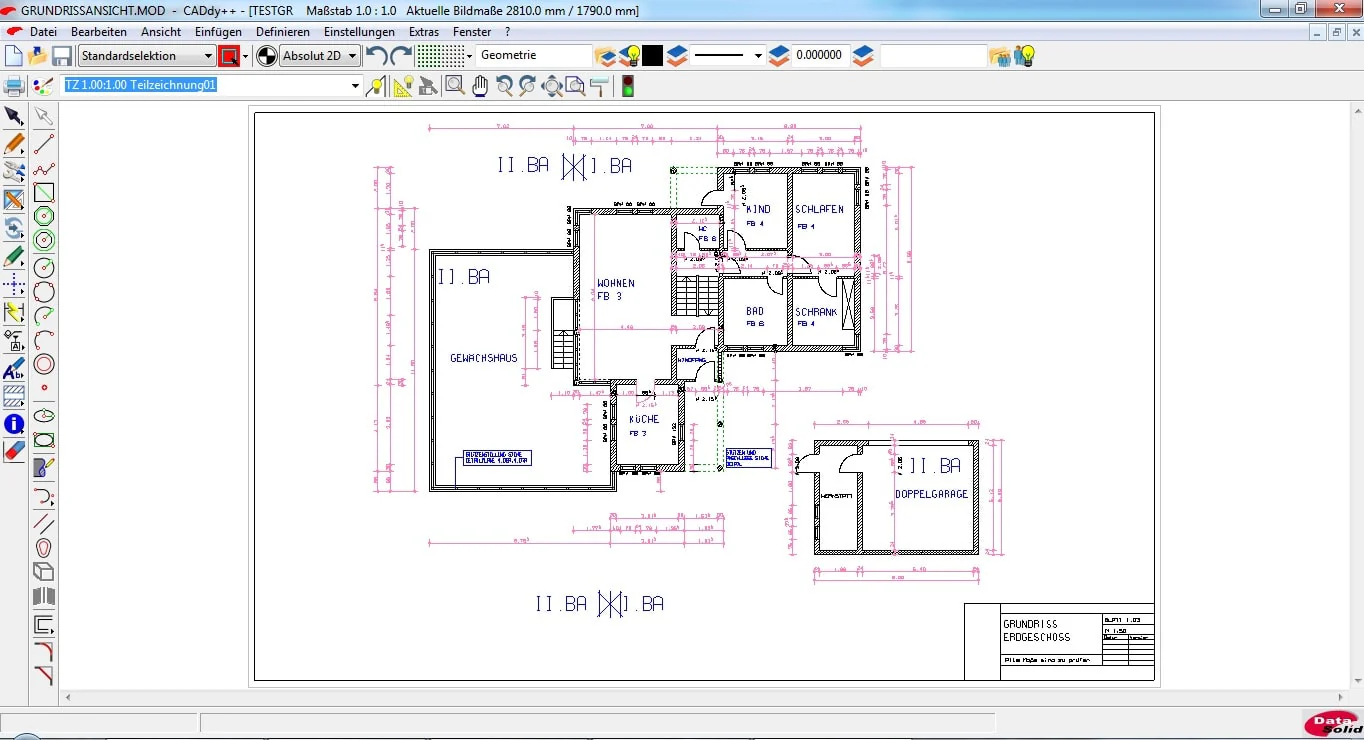Toggle the dotted grid display button
The image size is (1364, 740).
[441, 56]
